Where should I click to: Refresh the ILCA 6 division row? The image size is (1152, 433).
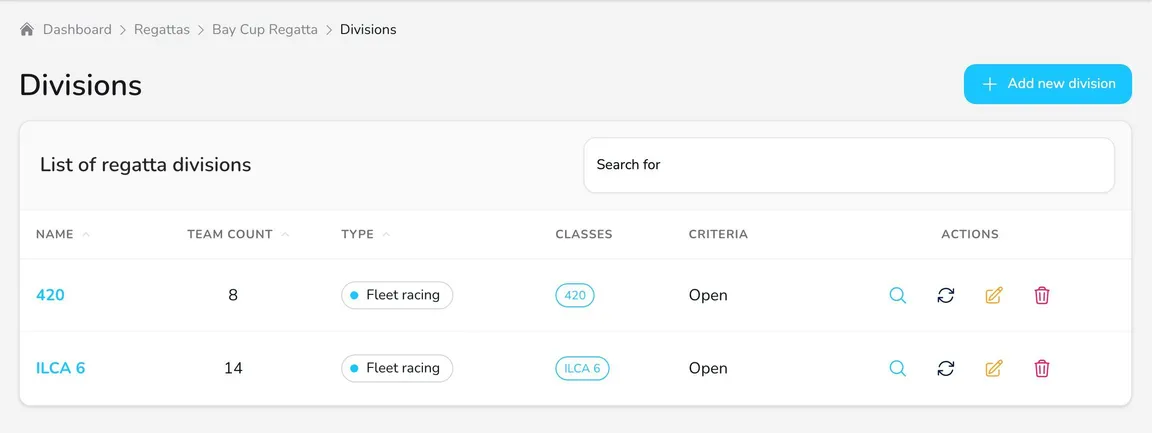946,368
